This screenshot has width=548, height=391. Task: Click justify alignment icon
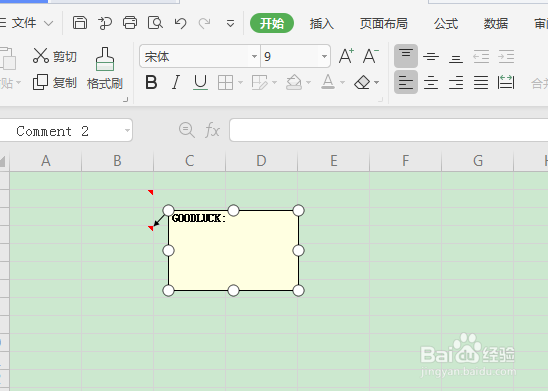481,82
